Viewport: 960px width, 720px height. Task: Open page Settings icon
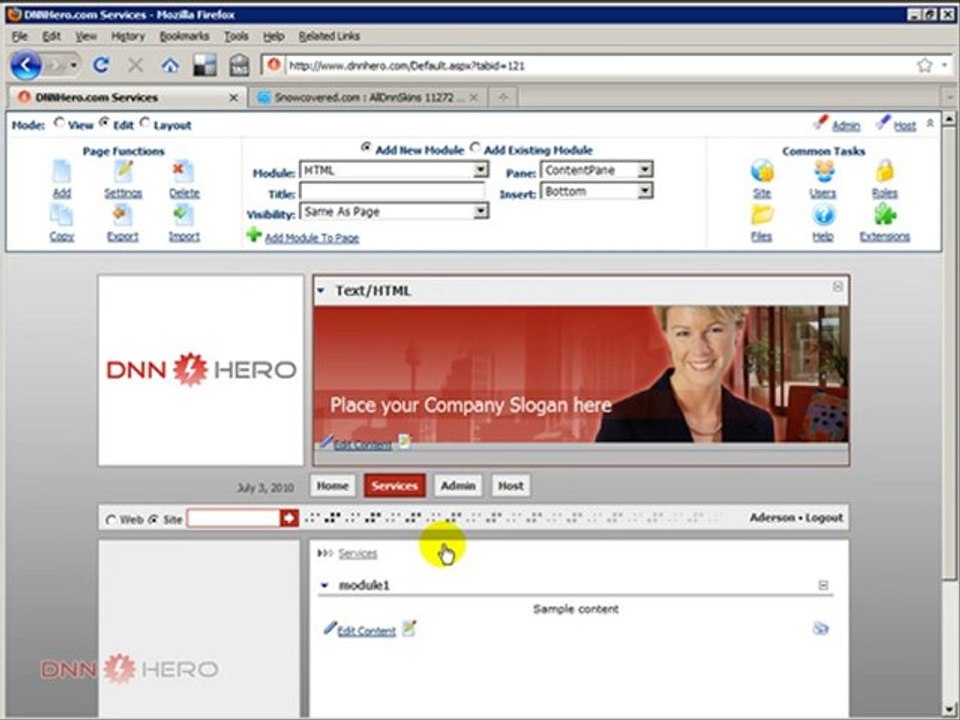(123, 172)
